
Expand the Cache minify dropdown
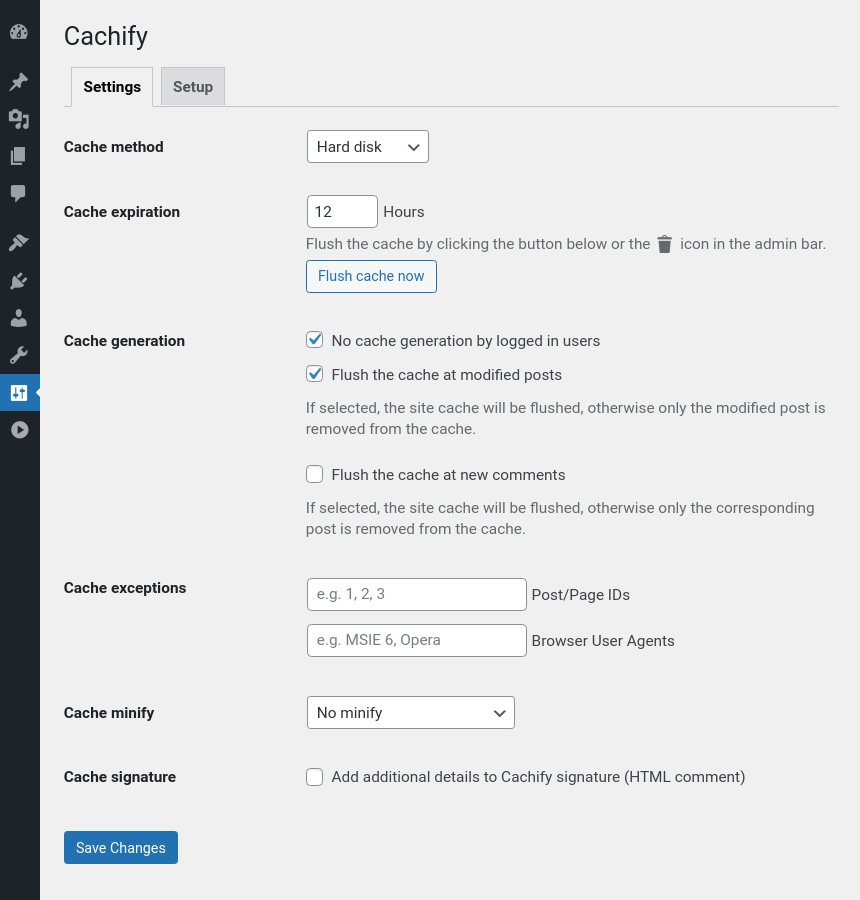click(x=410, y=713)
